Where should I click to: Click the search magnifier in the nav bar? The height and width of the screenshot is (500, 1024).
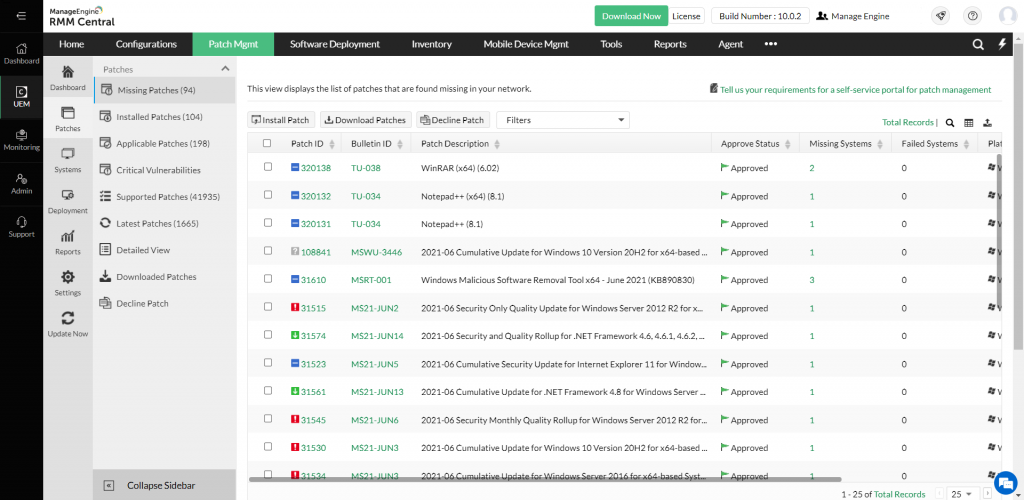point(978,44)
